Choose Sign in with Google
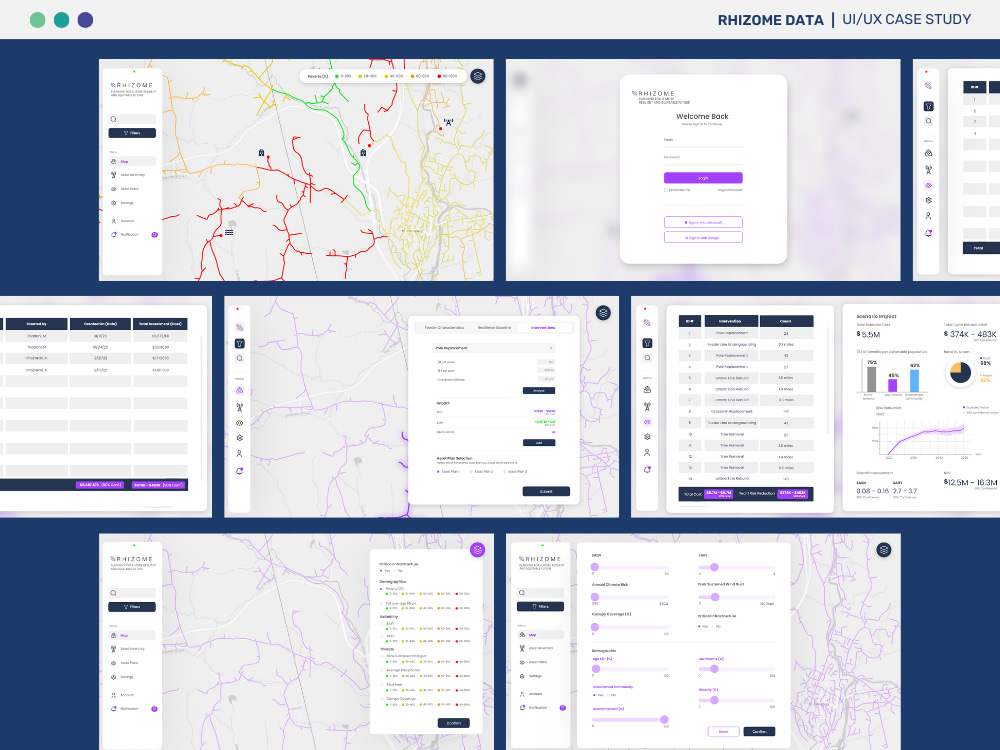The image size is (1000, 750). 703,237
